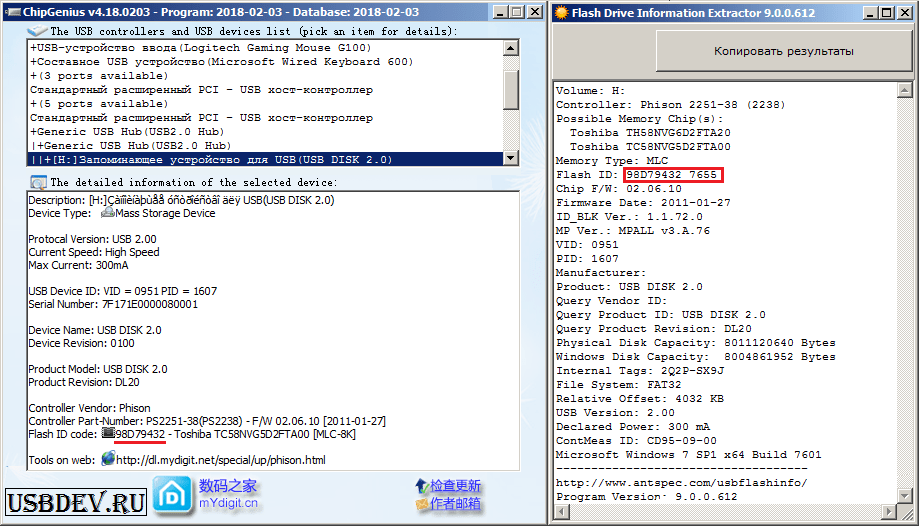This screenshot has width=919, height=526.
Task: Click the 'Current Speed: High Speed' line
Action: 94,252
